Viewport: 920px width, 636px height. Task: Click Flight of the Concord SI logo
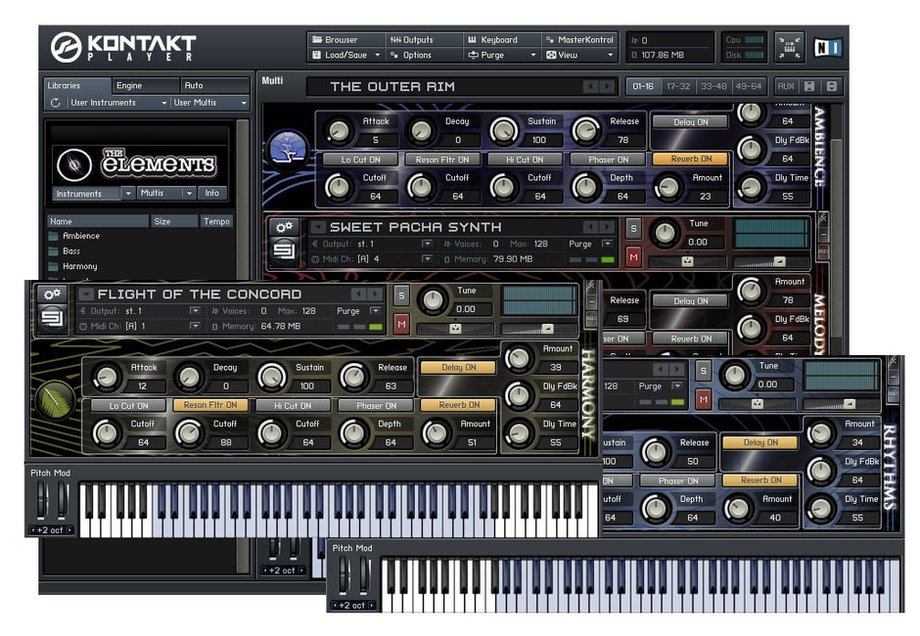click(52, 319)
